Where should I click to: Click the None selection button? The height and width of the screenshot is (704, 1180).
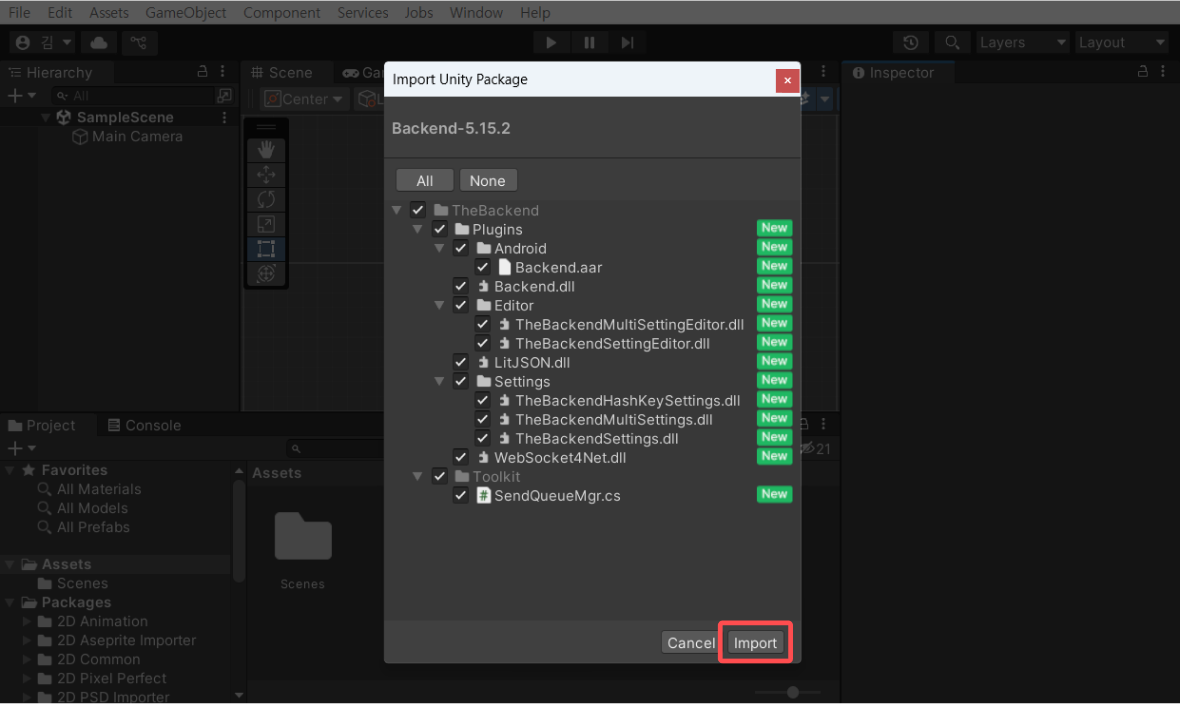click(x=488, y=181)
